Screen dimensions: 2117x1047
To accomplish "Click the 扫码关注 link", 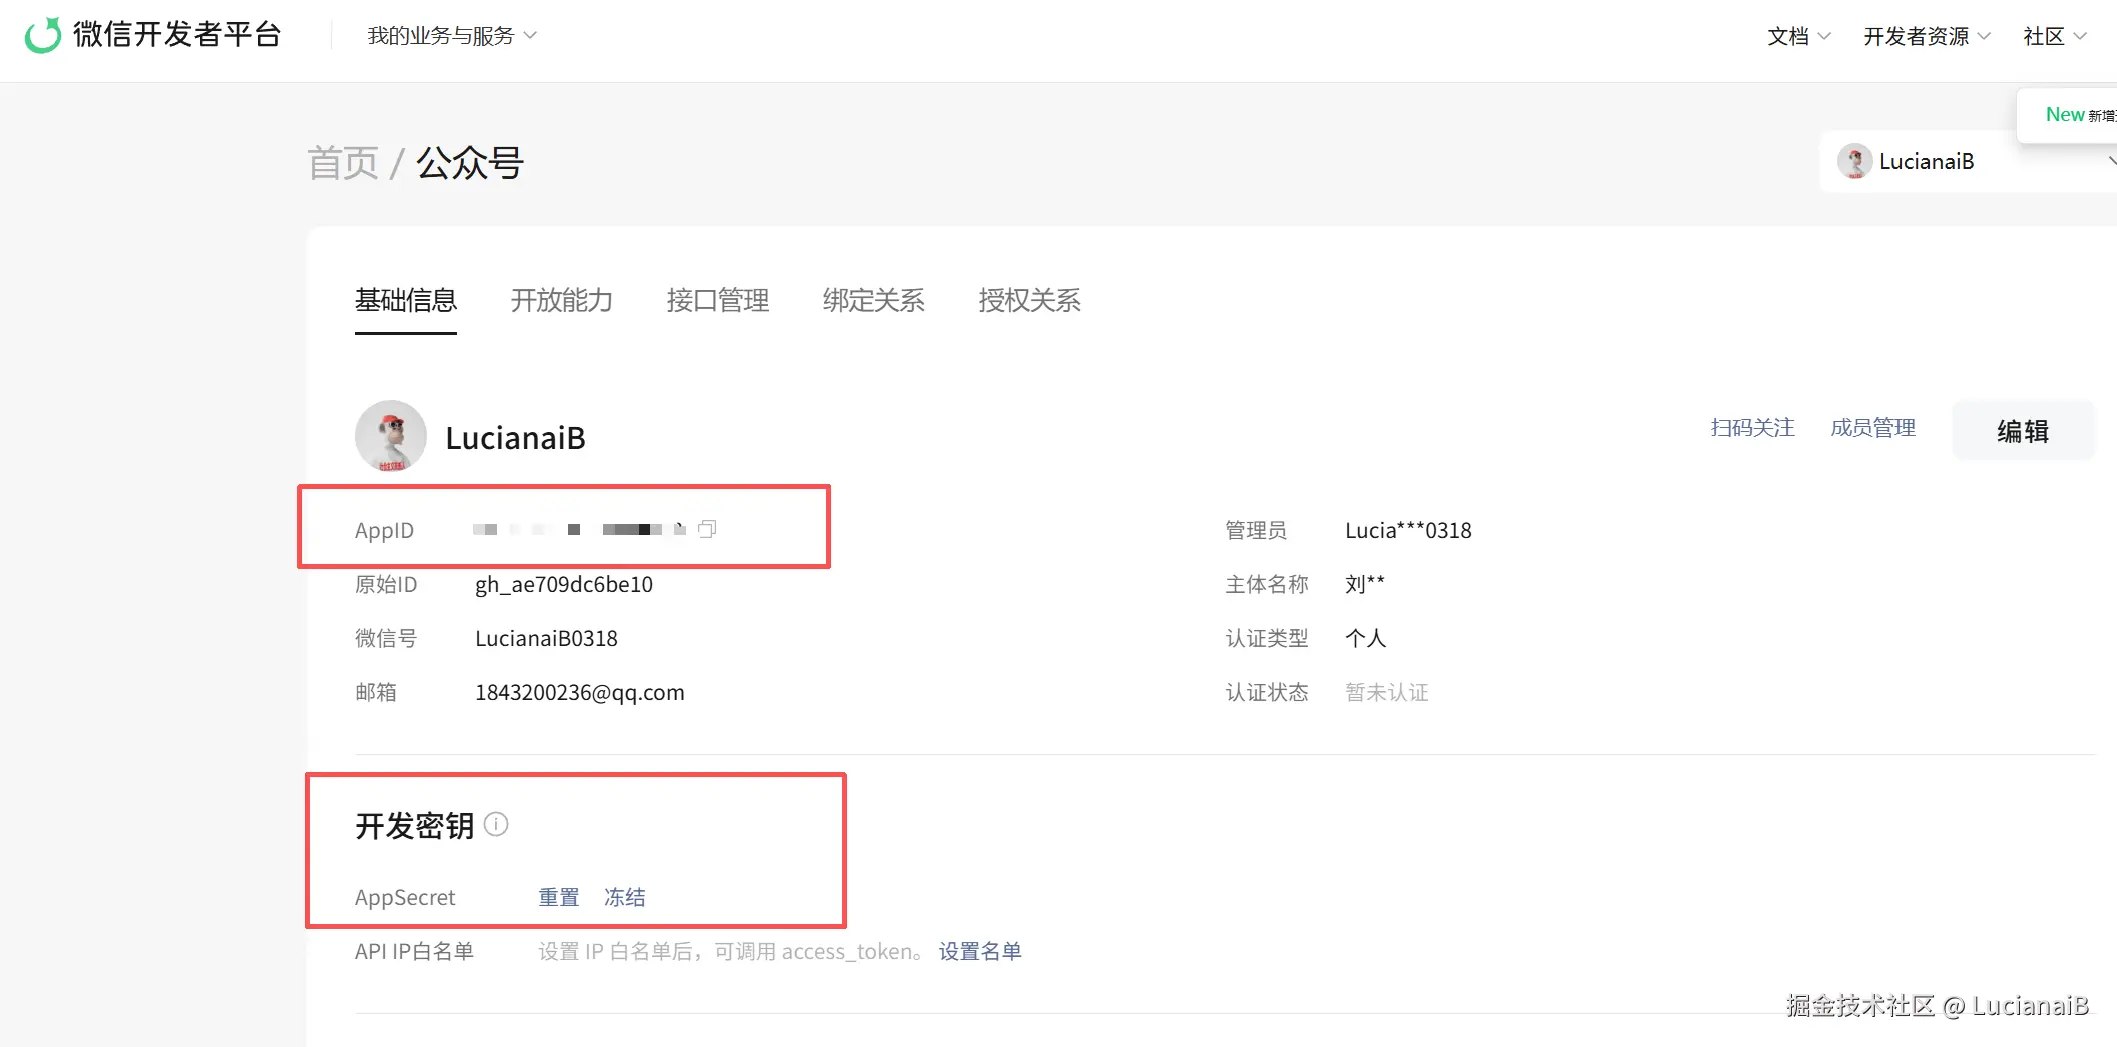I will point(1752,428).
